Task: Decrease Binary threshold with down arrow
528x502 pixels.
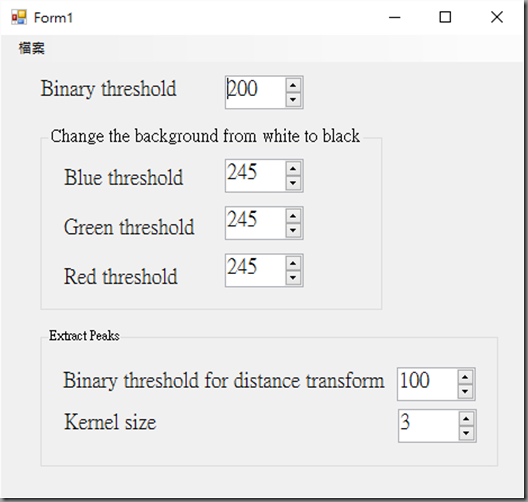Action: coord(293,100)
